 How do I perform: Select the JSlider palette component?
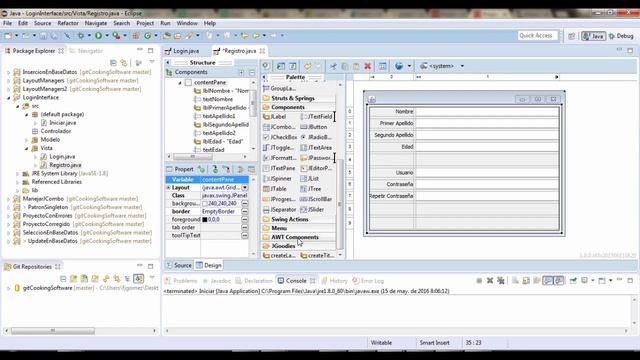pyautogui.click(x=313, y=210)
